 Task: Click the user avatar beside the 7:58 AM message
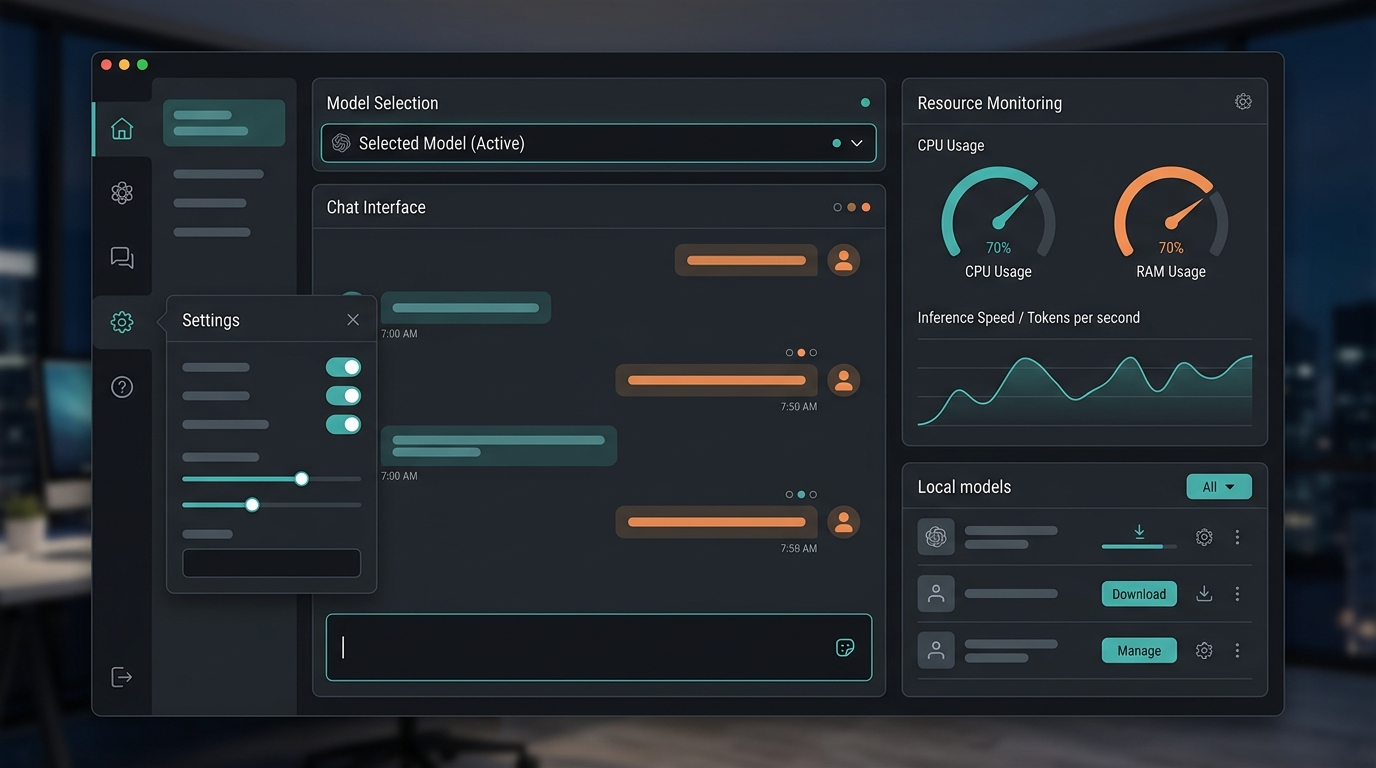(x=844, y=522)
